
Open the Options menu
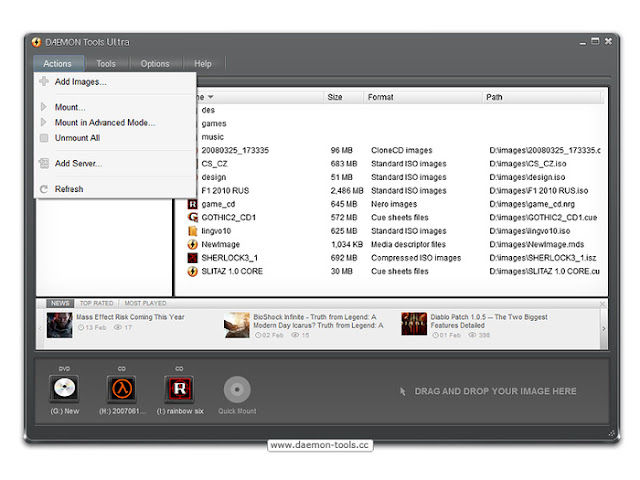click(x=155, y=64)
